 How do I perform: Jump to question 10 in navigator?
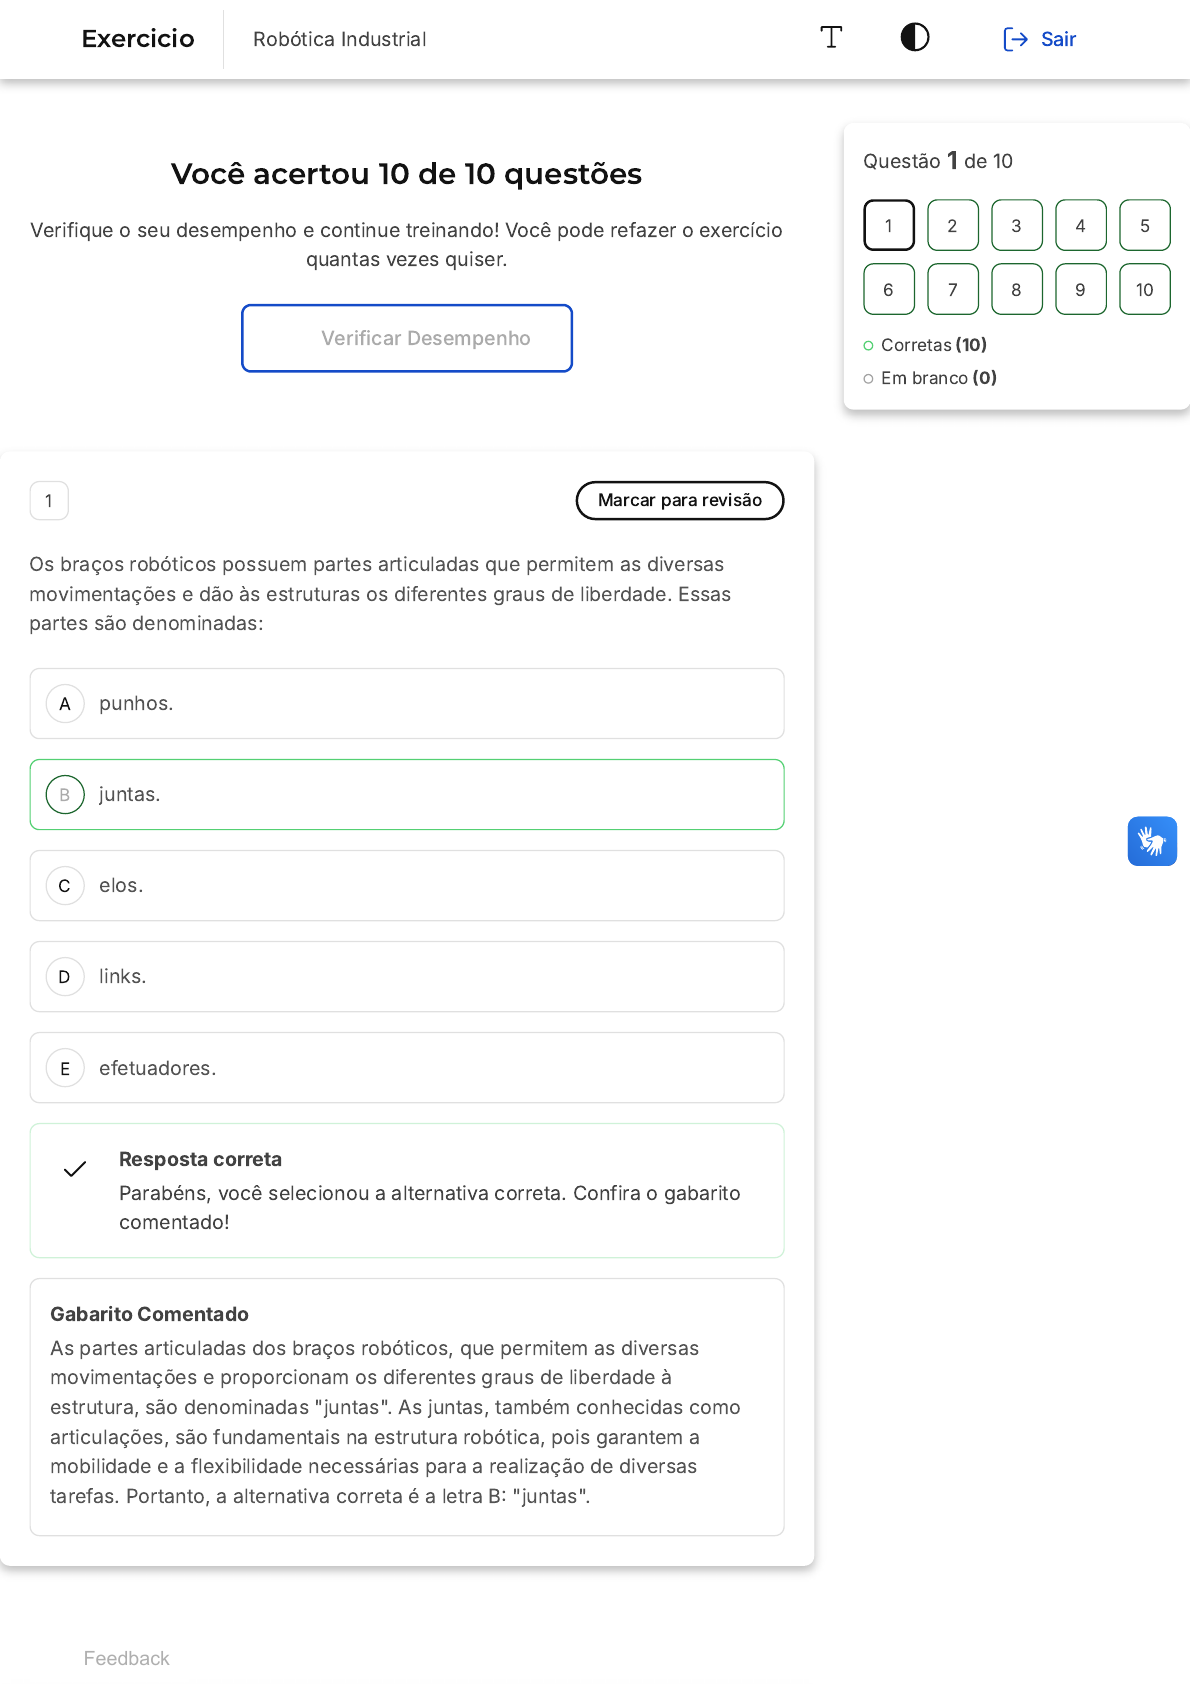(x=1145, y=289)
